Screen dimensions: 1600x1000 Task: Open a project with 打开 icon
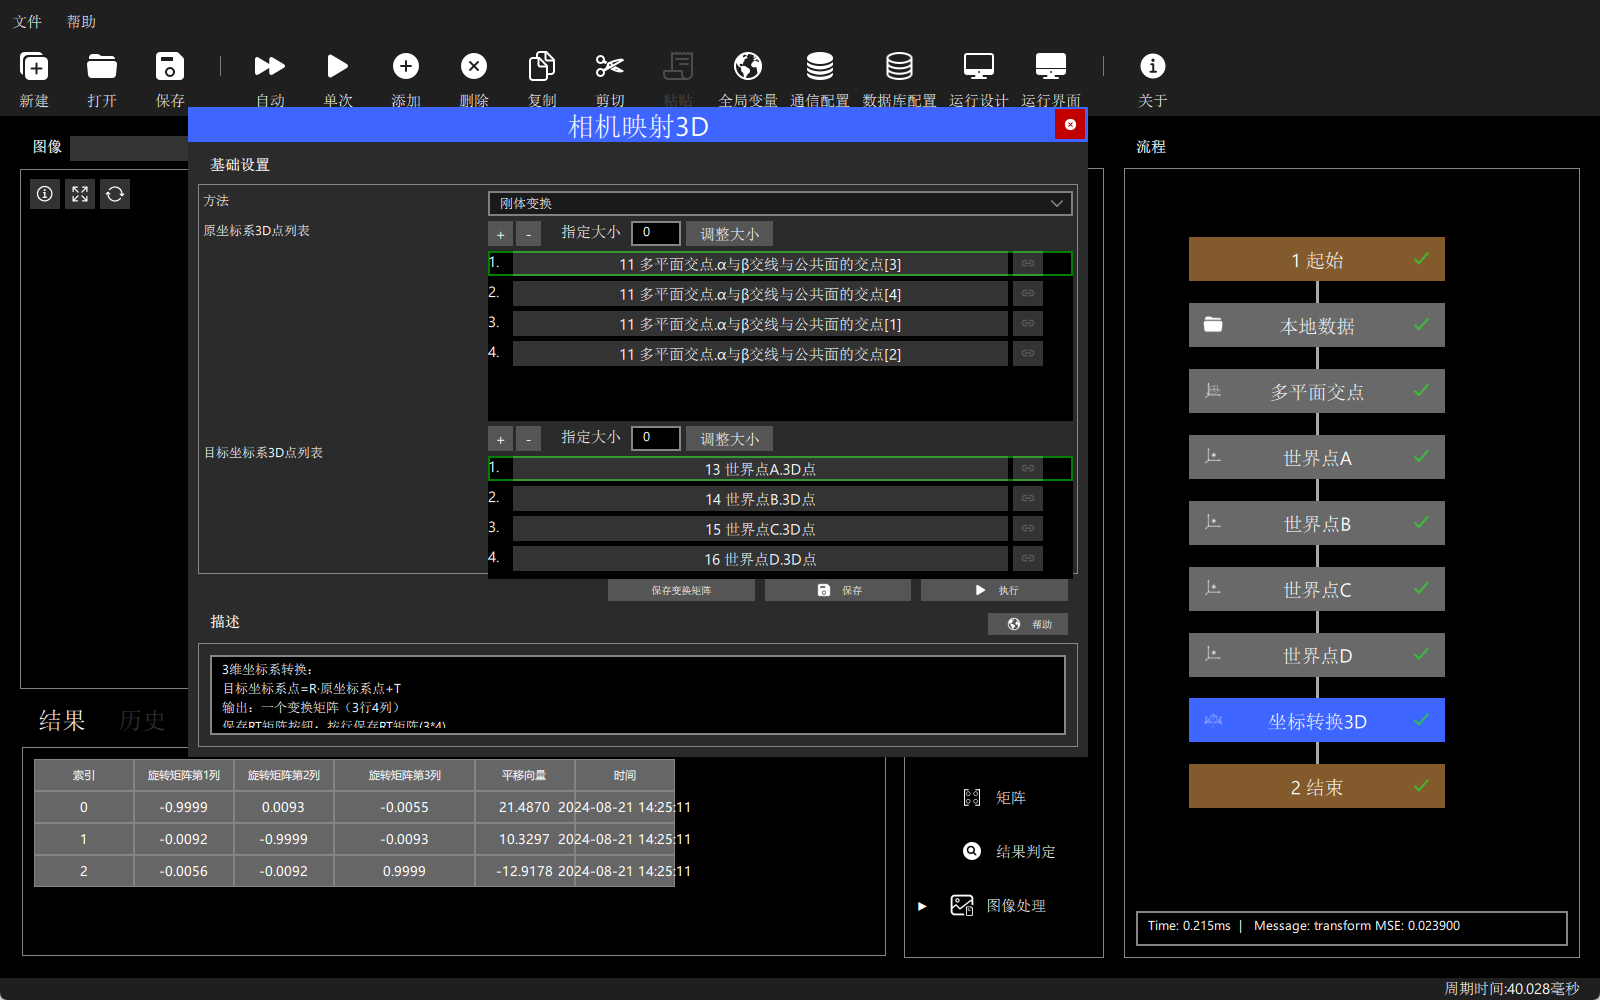(102, 67)
